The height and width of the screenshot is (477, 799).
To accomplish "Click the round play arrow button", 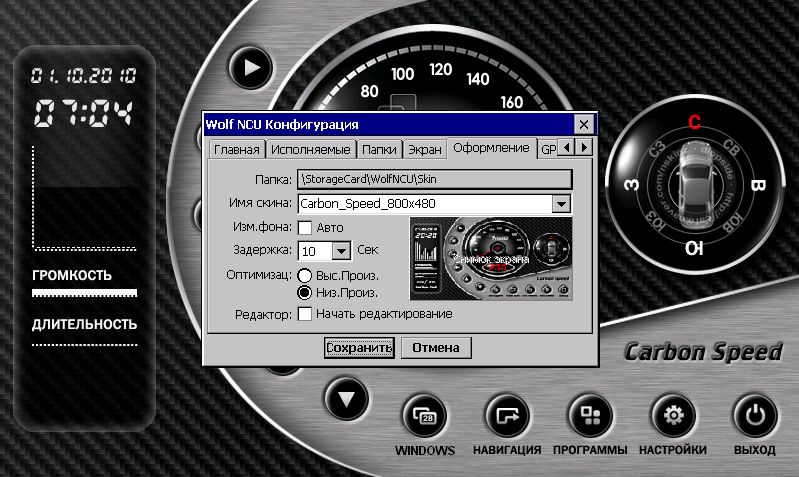I will click(x=251, y=69).
